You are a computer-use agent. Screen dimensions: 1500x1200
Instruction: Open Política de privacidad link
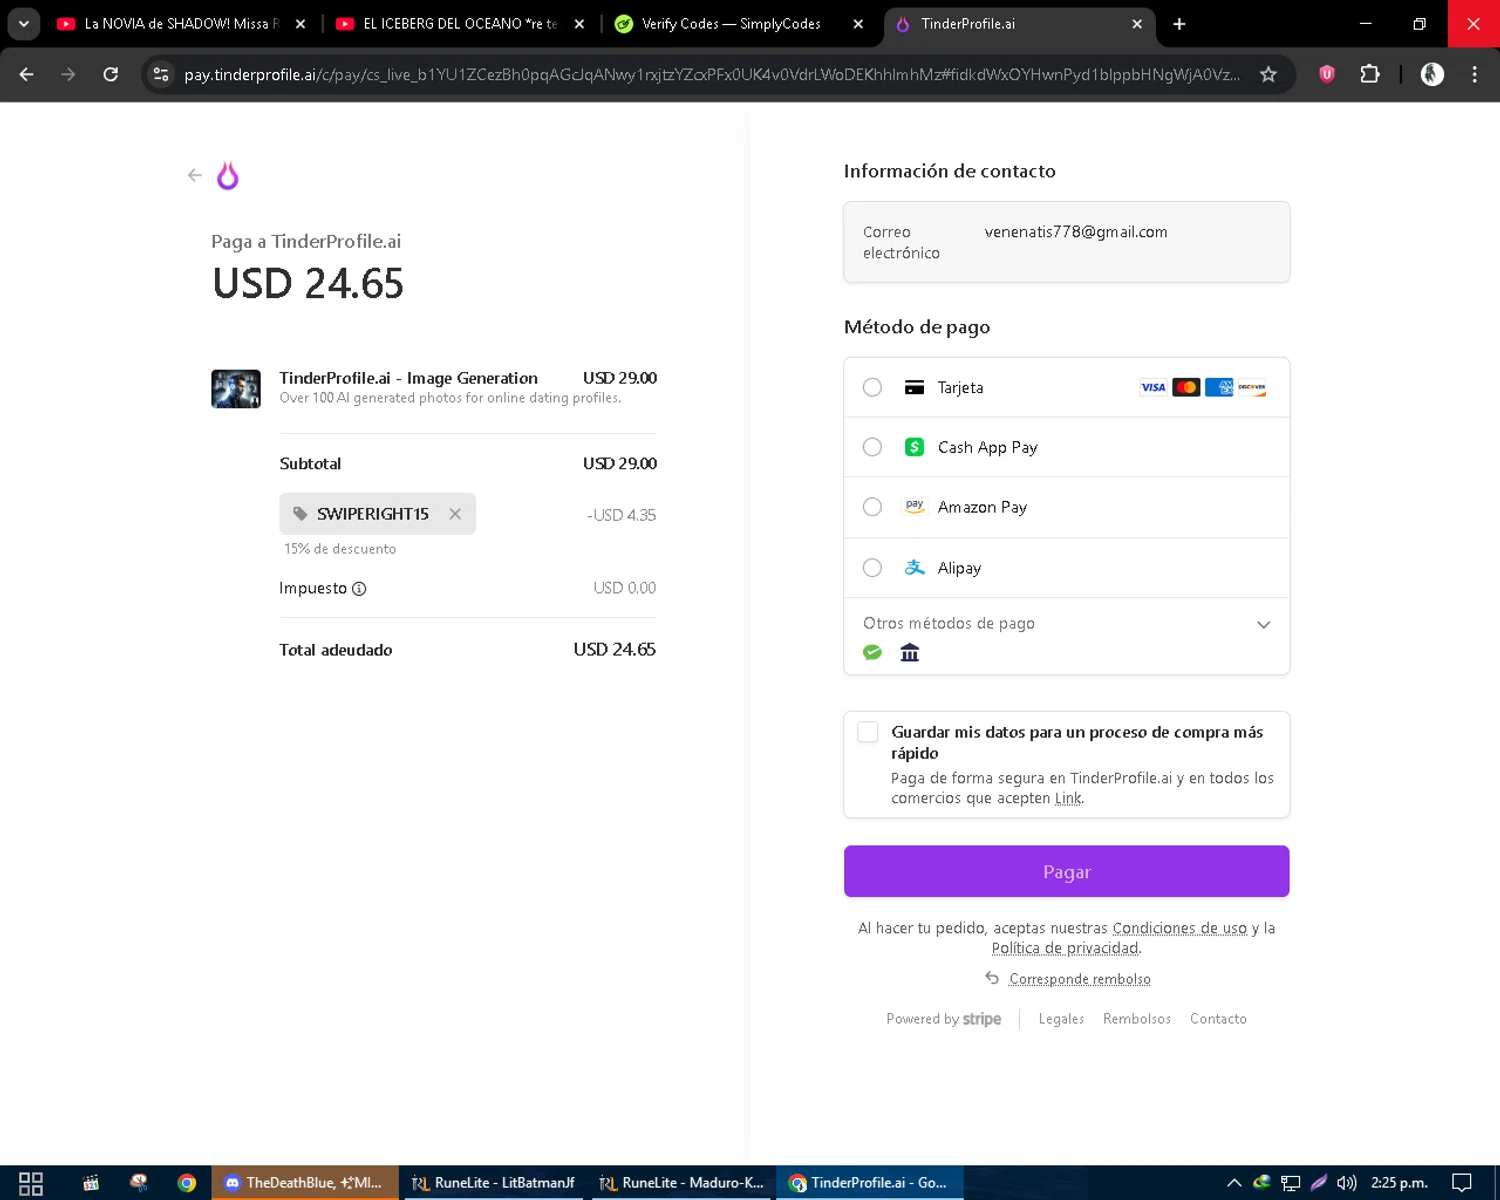pyautogui.click(x=1065, y=948)
